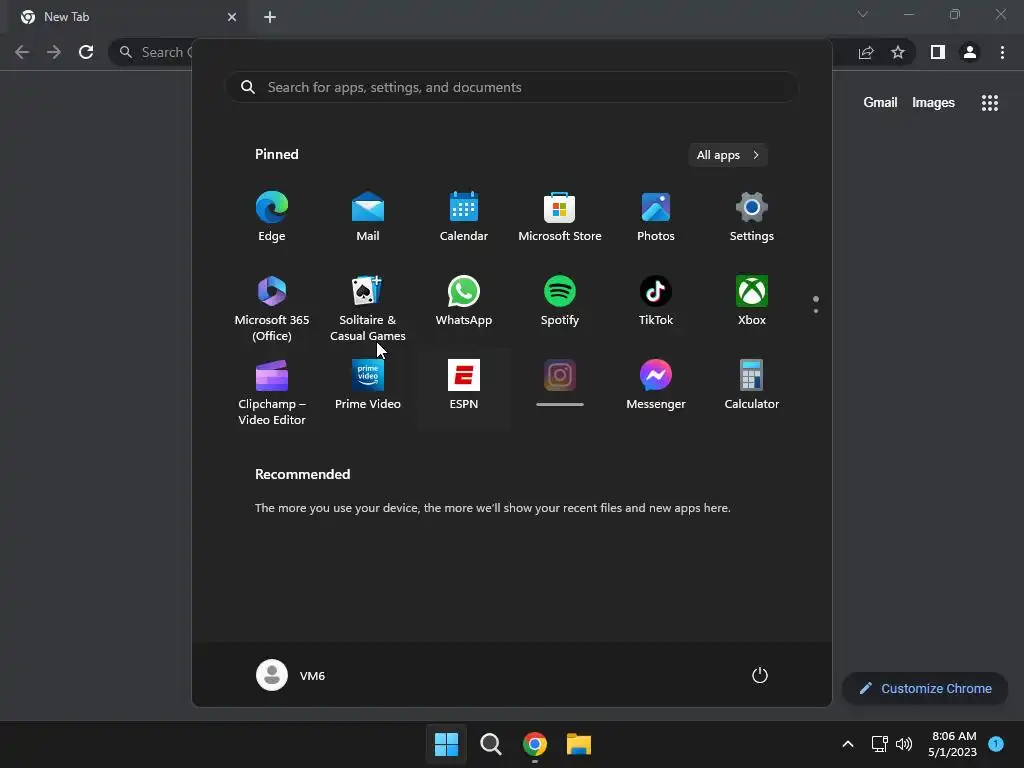Open Clipchamp Video Editor

pos(272,392)
